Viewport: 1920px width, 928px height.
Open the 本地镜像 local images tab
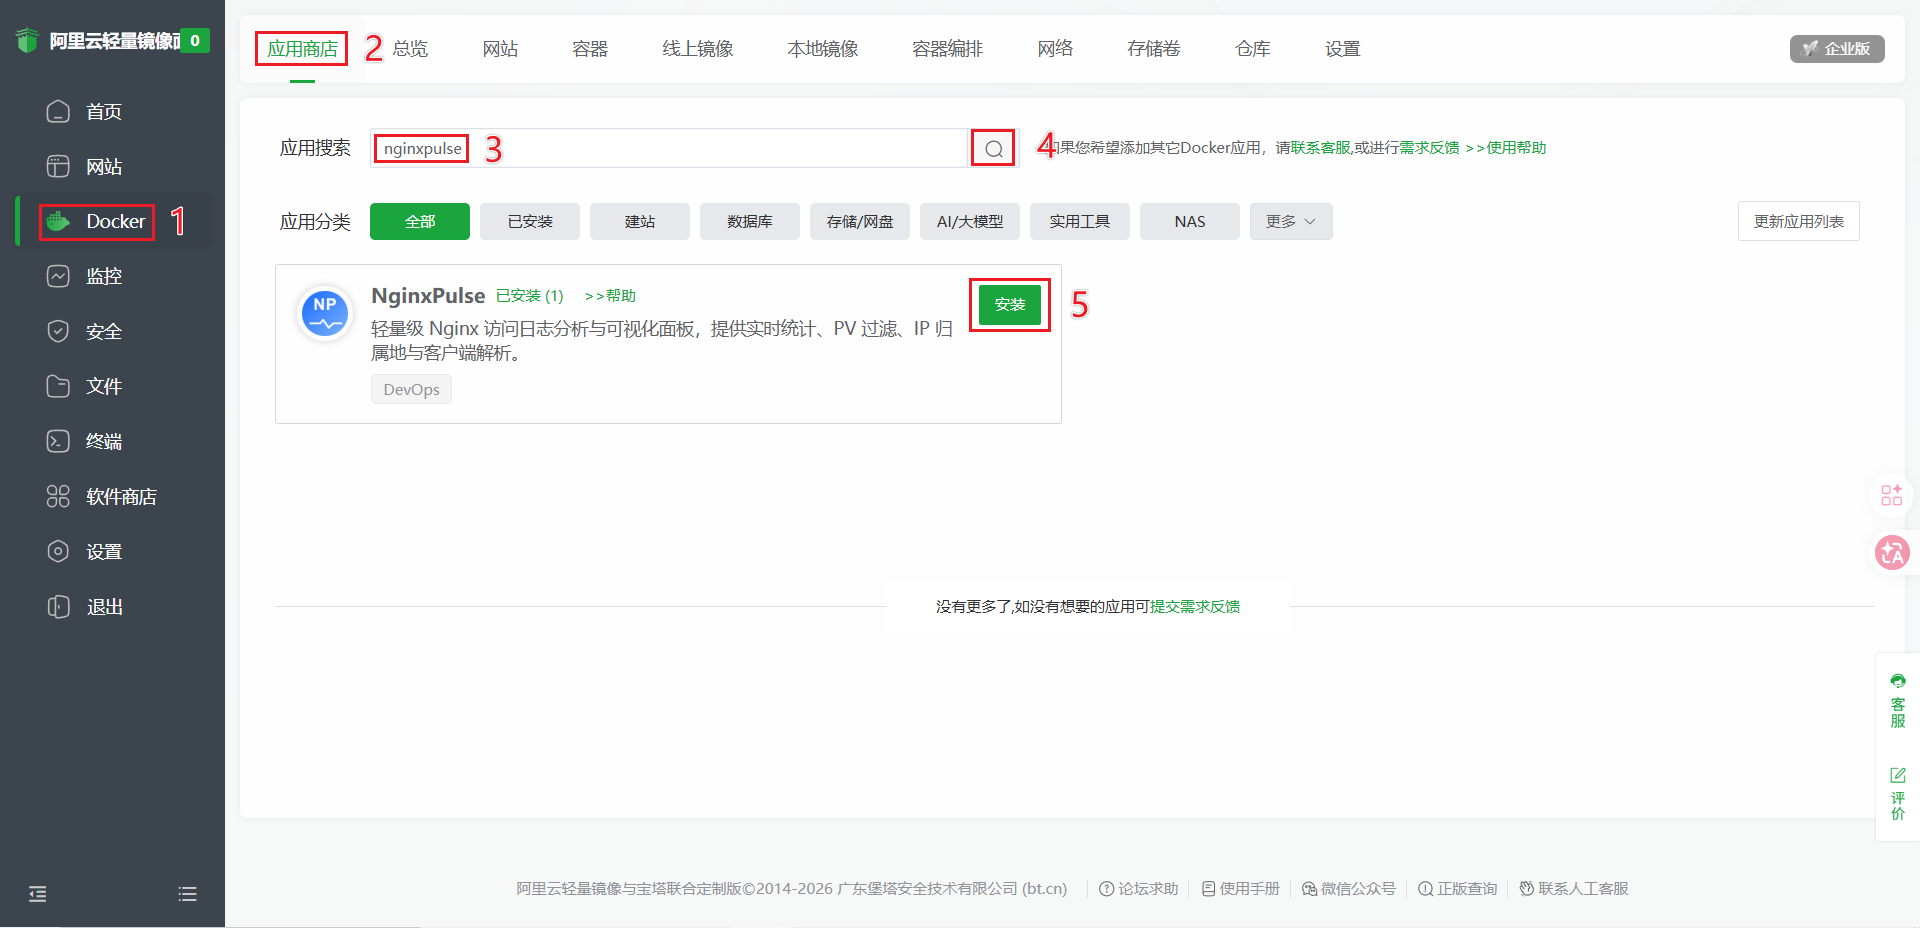pos(823,48)
